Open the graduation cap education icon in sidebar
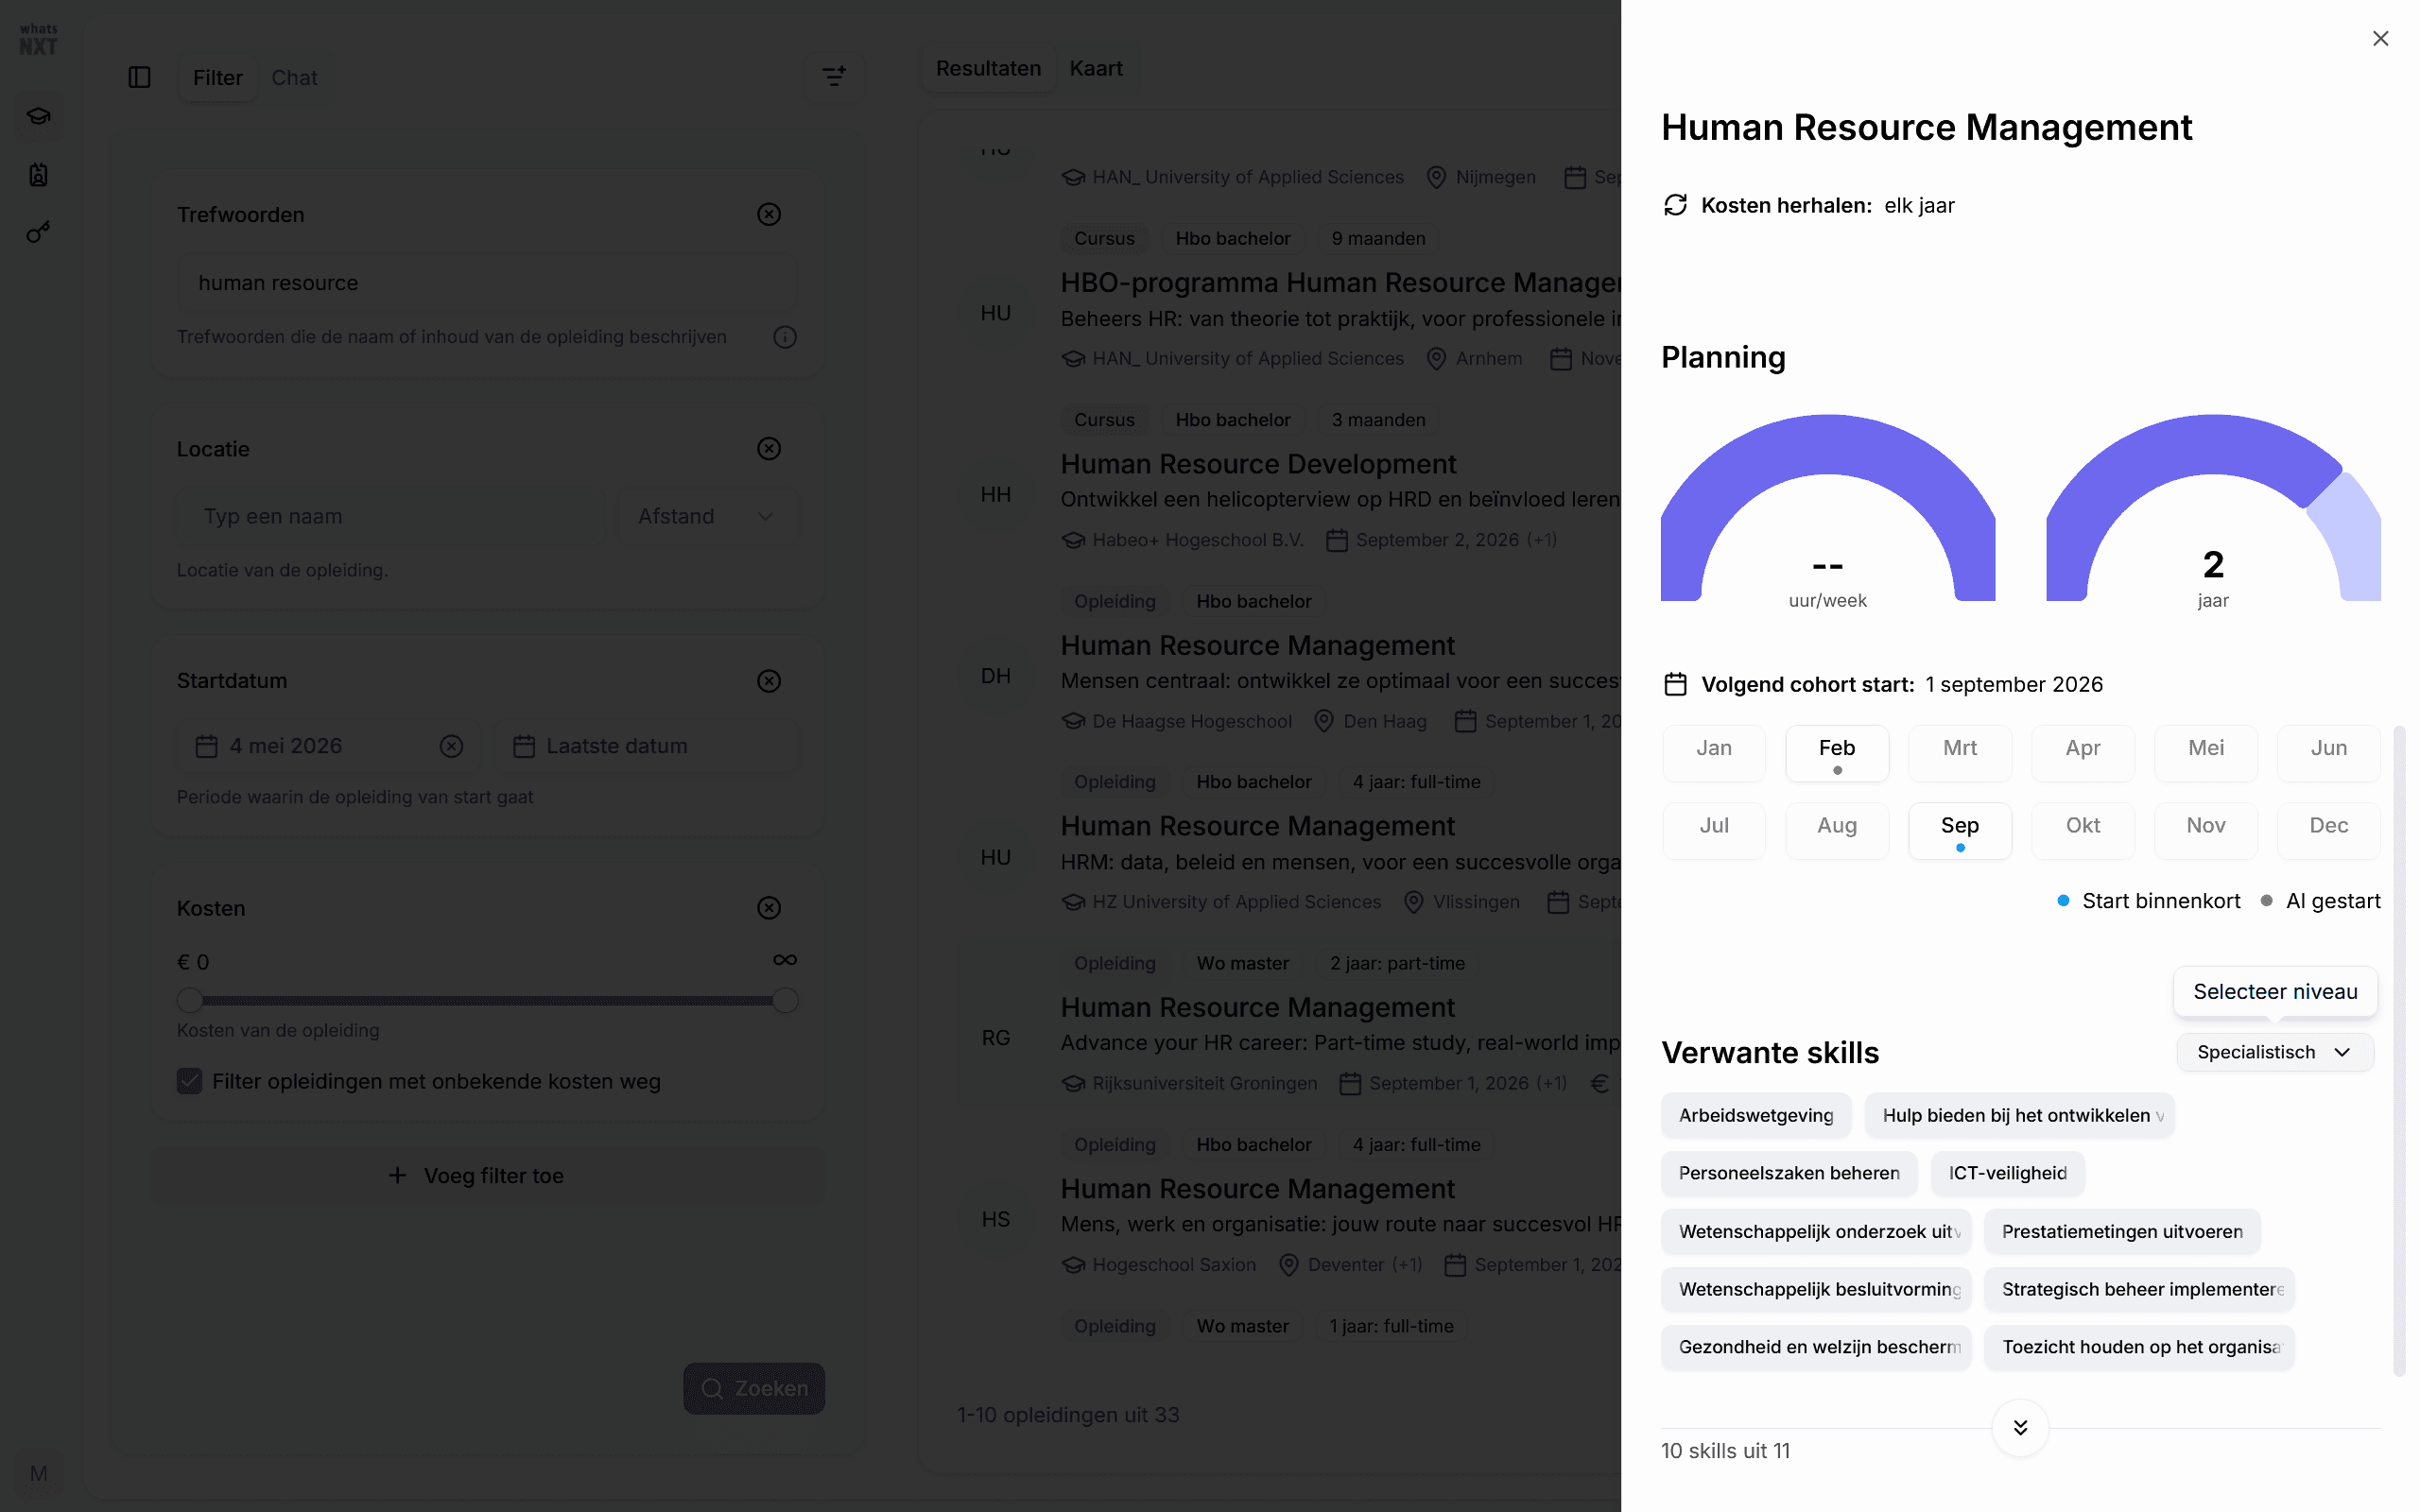Image resolution: width=2420 pixels, height=1512 pixels. 38,116
